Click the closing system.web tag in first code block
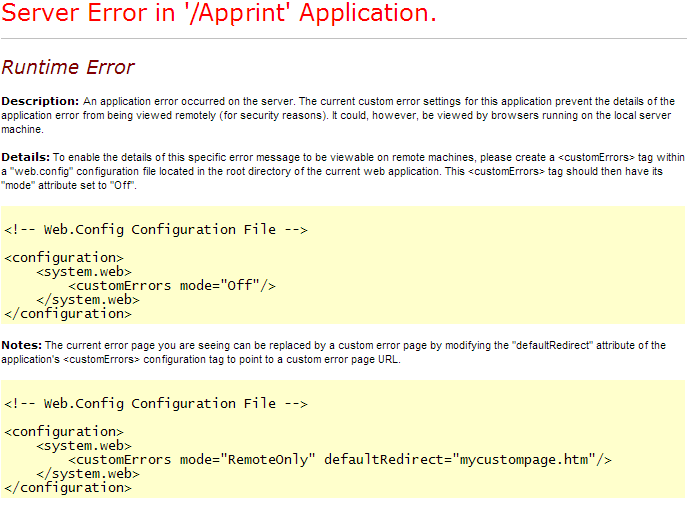Screen dimensions: 687x506 [x=88, y=300]
